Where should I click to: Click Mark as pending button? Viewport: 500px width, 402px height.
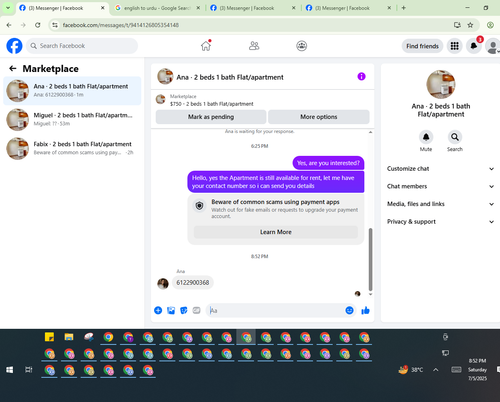click(x=211, y=117)
